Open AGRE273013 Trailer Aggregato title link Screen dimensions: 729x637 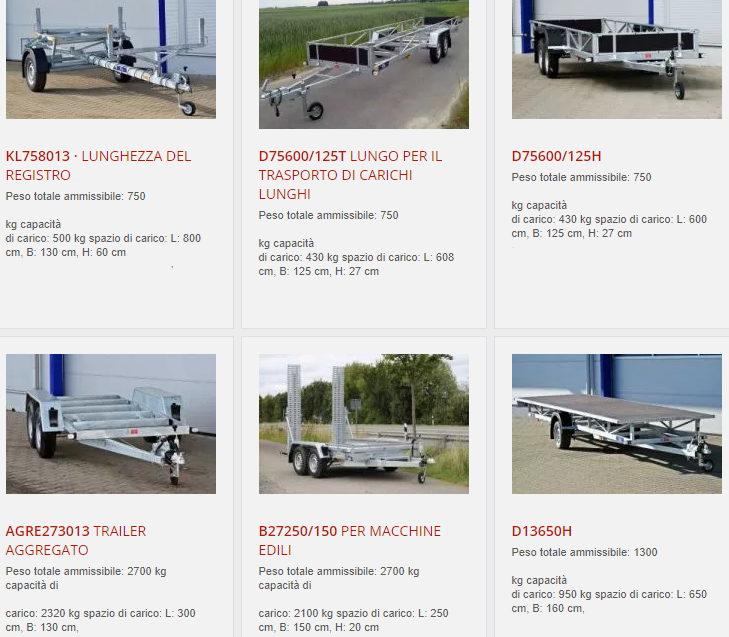pyautogui.click(x=76, y=540)
